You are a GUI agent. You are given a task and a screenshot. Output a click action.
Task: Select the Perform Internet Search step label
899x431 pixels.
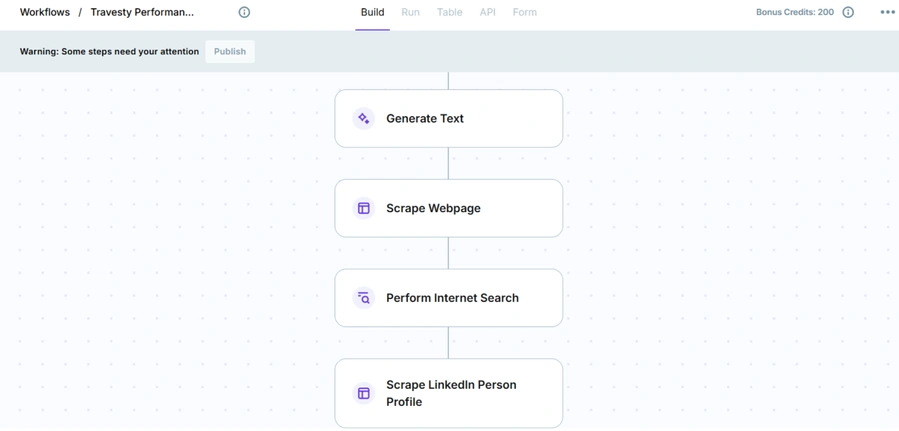pyautogui.click(x=452, y=298)
